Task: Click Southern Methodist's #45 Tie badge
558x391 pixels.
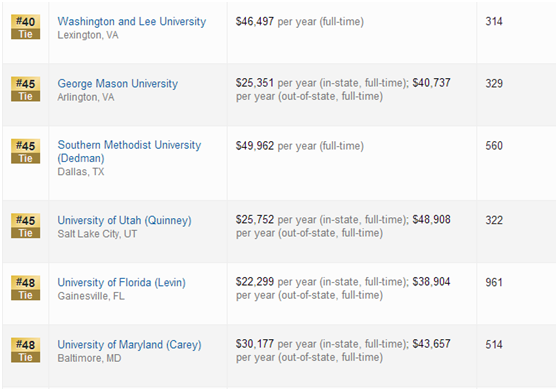Action: click(26, 151)
